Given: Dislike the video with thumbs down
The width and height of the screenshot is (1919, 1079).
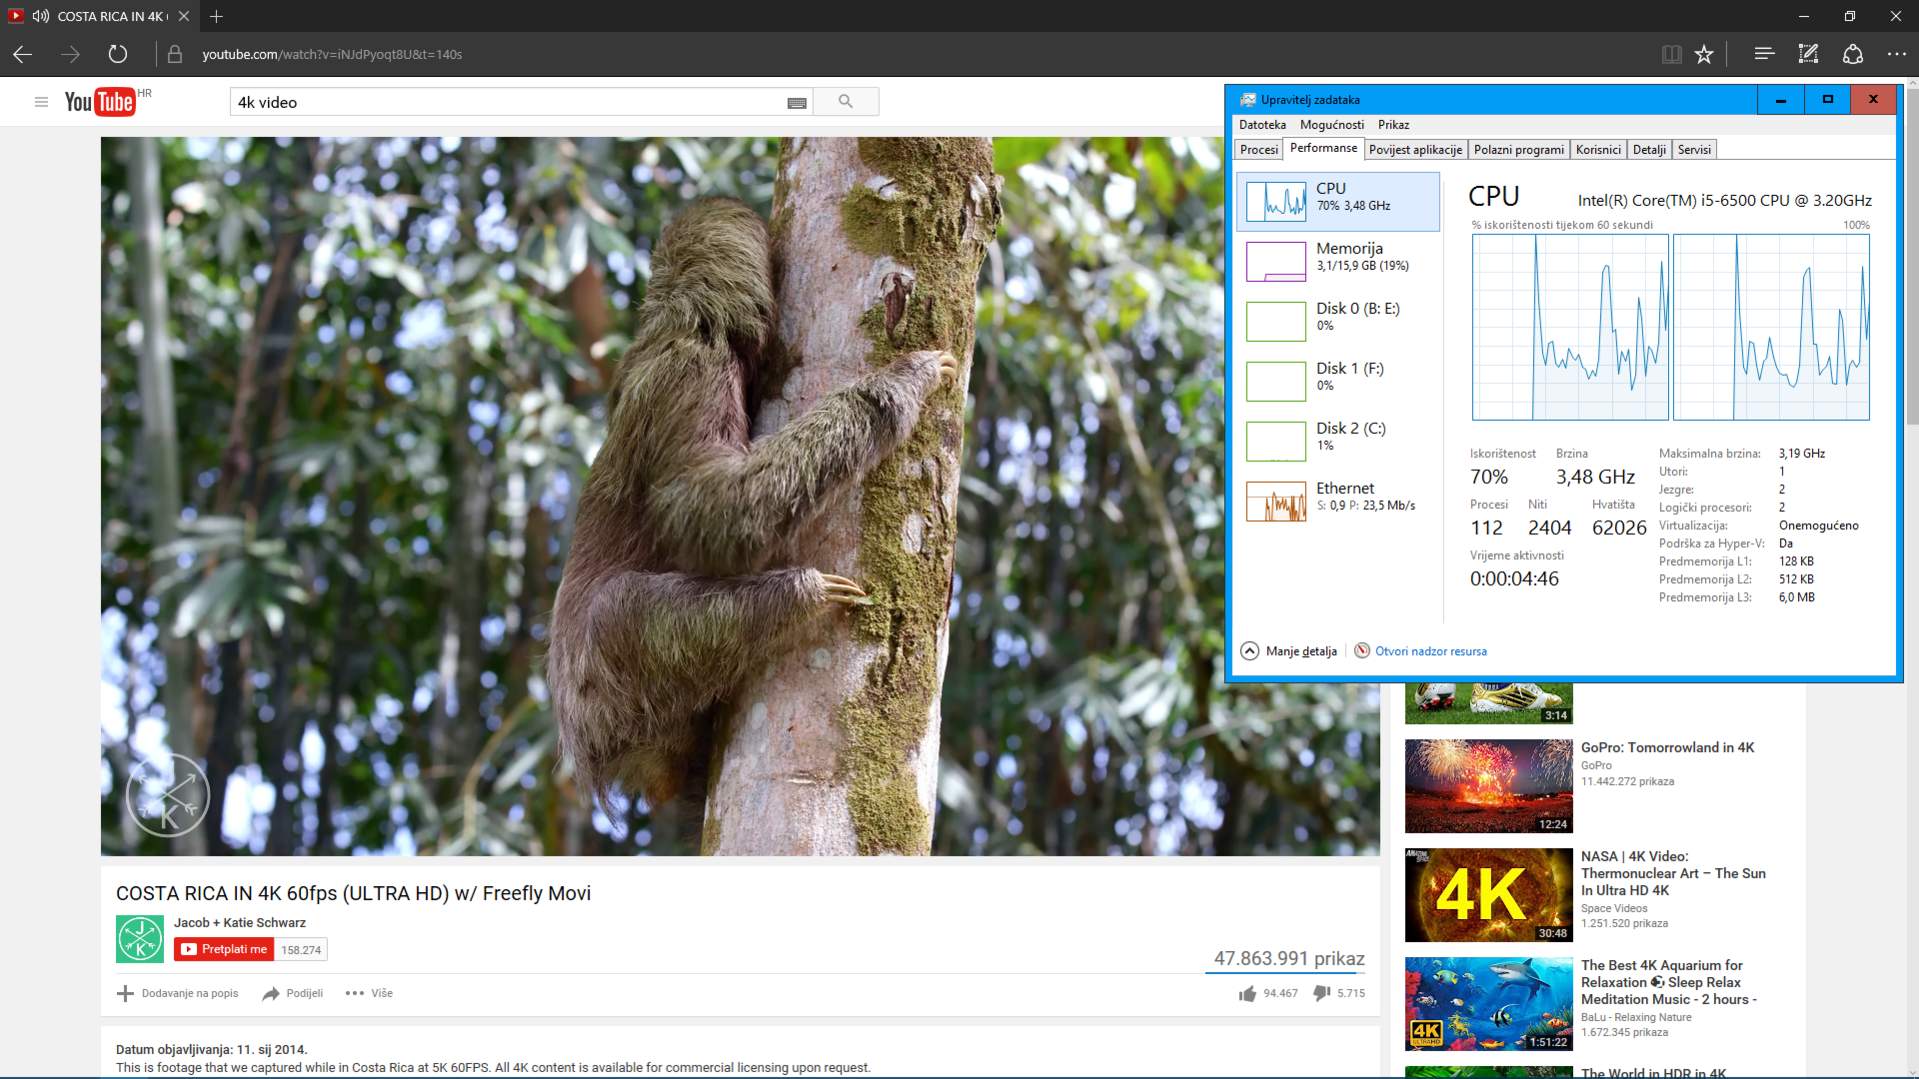Looking at the screenshot, I should coord(1321,993).
